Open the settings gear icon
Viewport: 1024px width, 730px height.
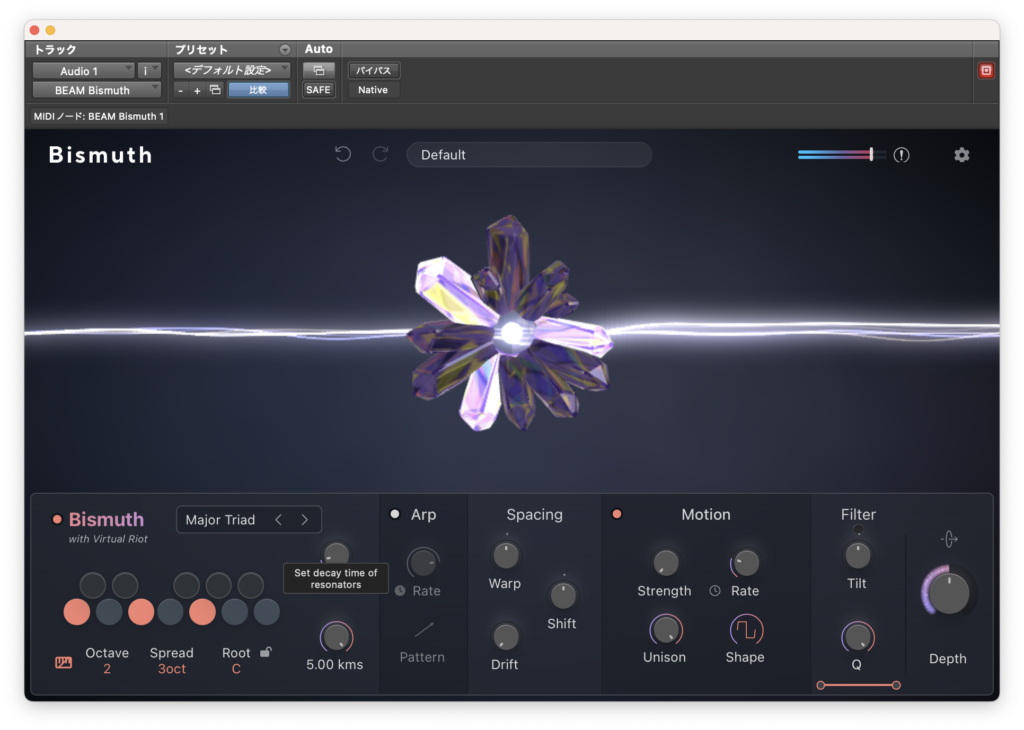point(961,155)
